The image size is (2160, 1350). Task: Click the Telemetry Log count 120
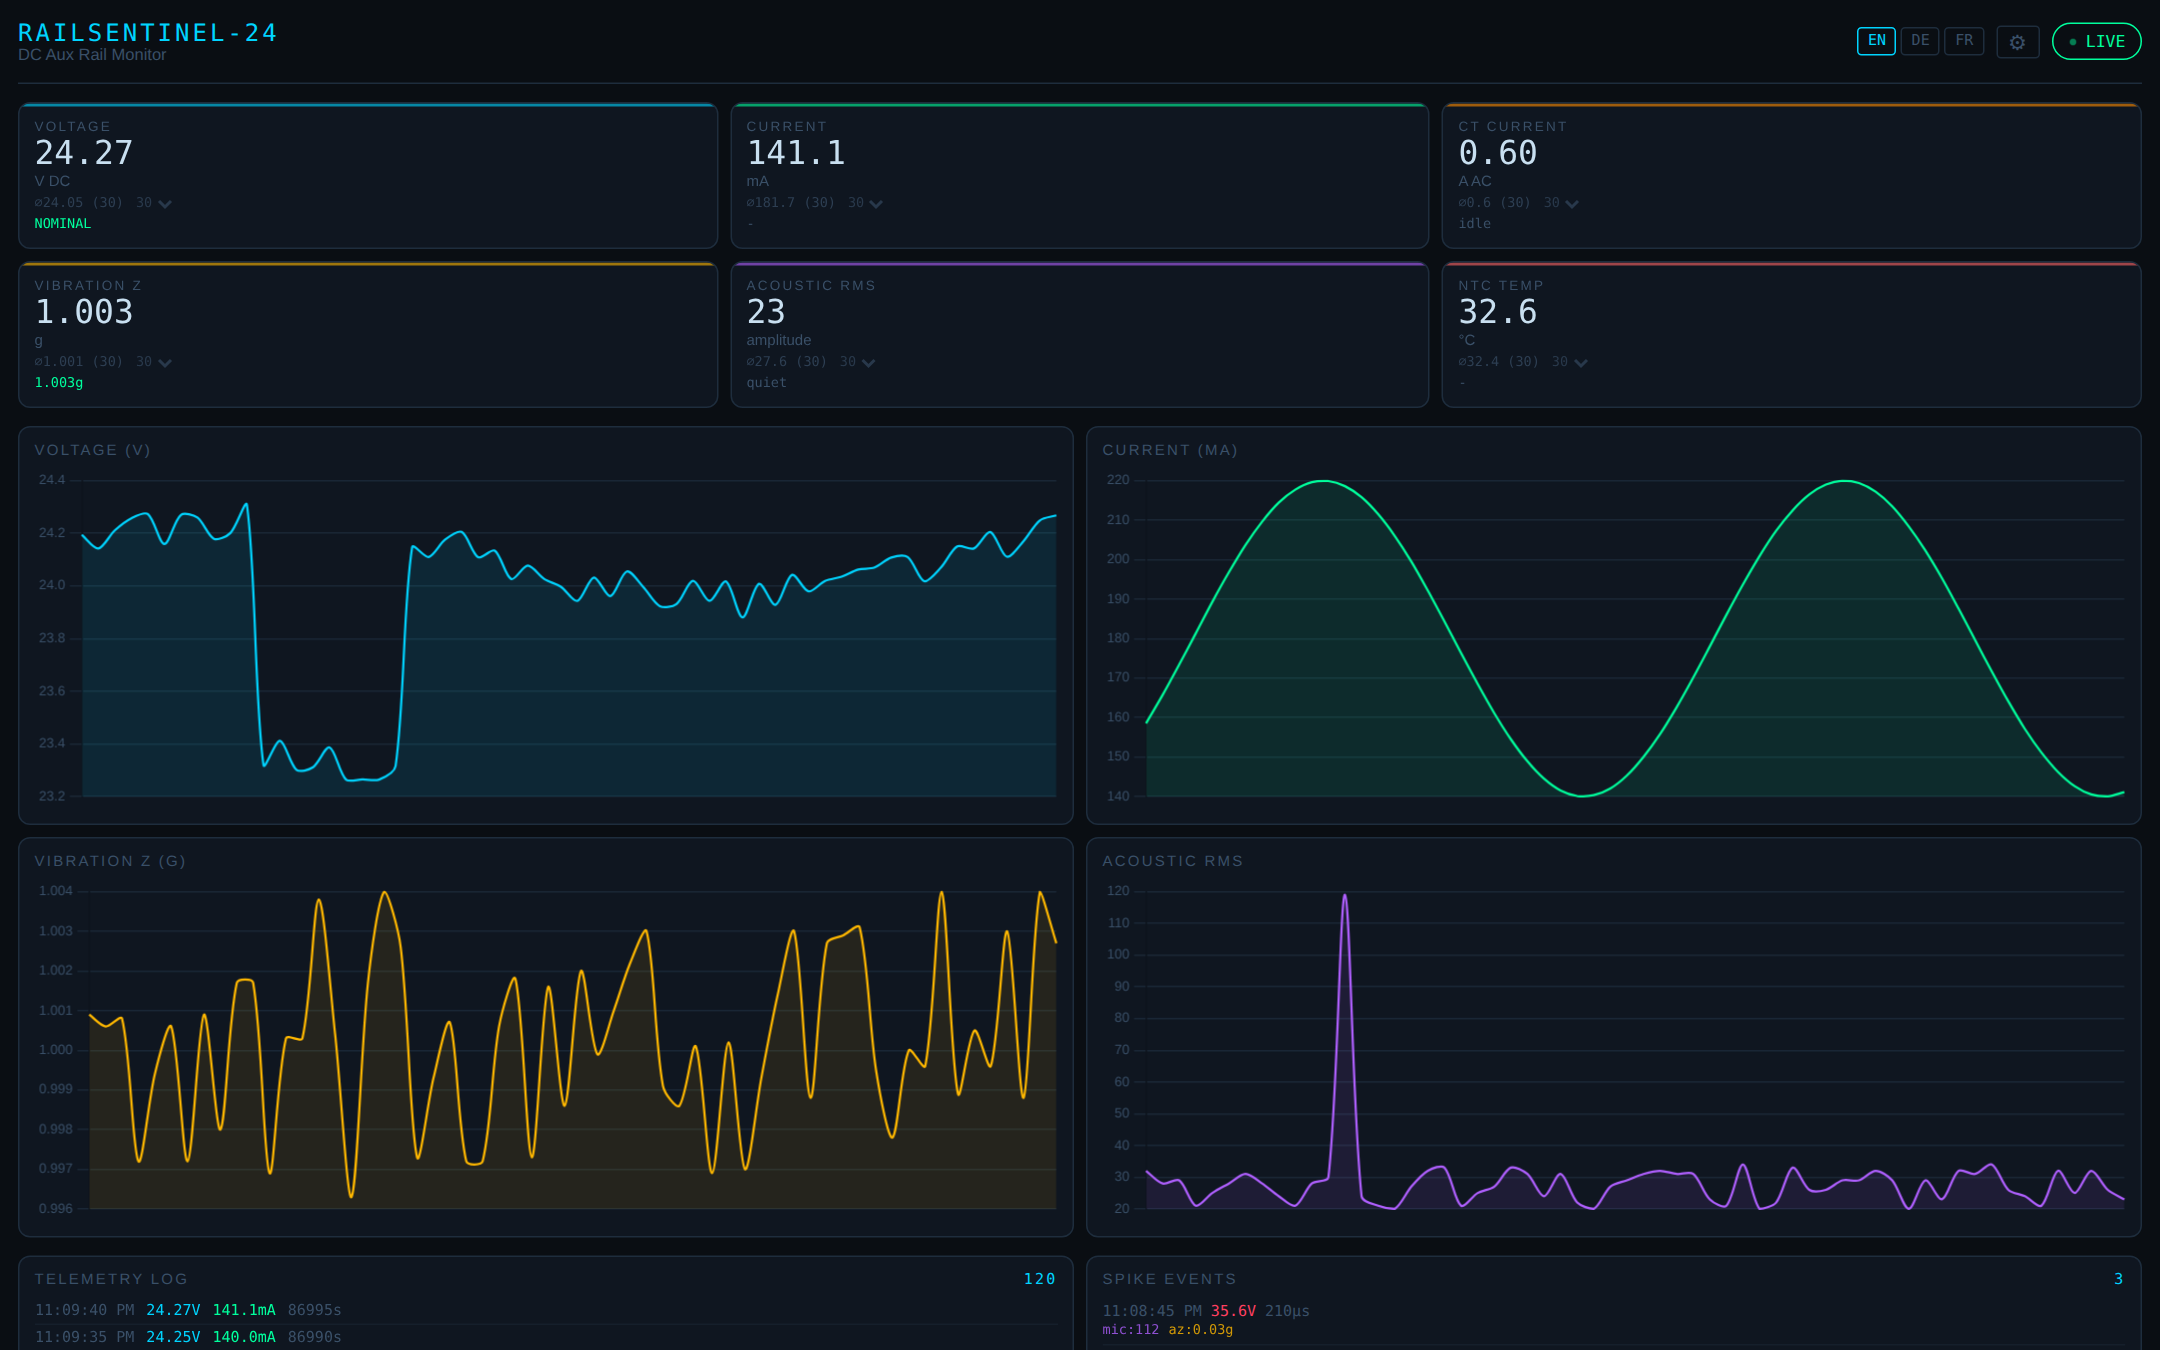tap(1039, 1279)
